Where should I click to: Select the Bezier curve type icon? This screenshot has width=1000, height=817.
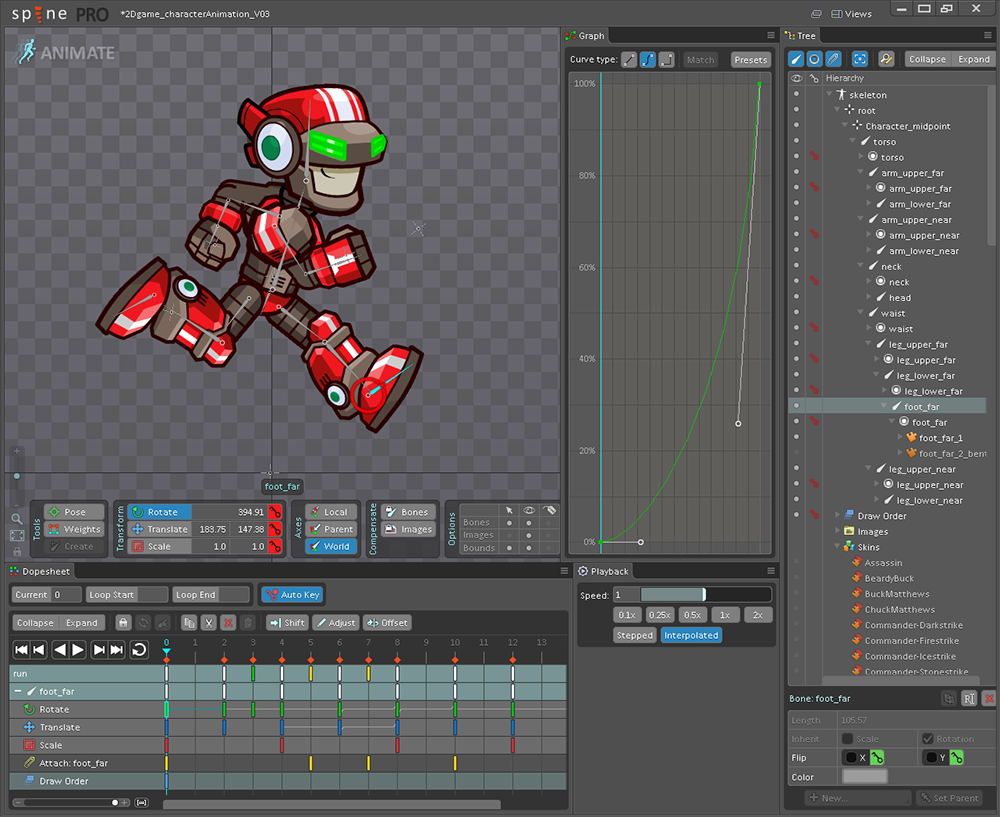click(648, 60)
